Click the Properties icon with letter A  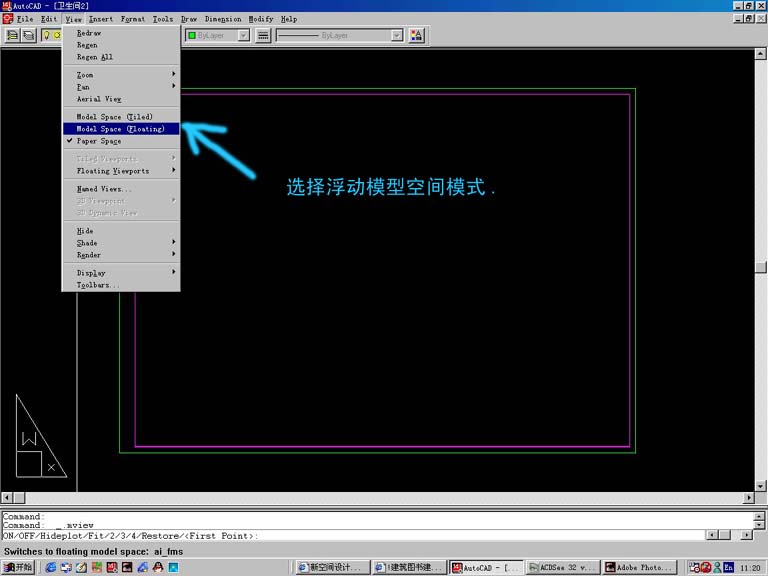416,35
